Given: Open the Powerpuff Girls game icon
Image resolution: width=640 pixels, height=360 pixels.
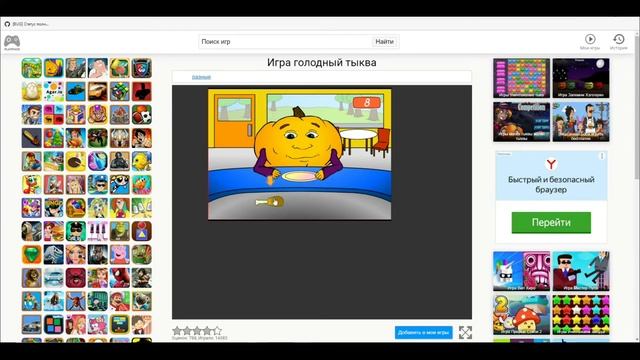Looking at the screenshot, I should coord(120,184).
